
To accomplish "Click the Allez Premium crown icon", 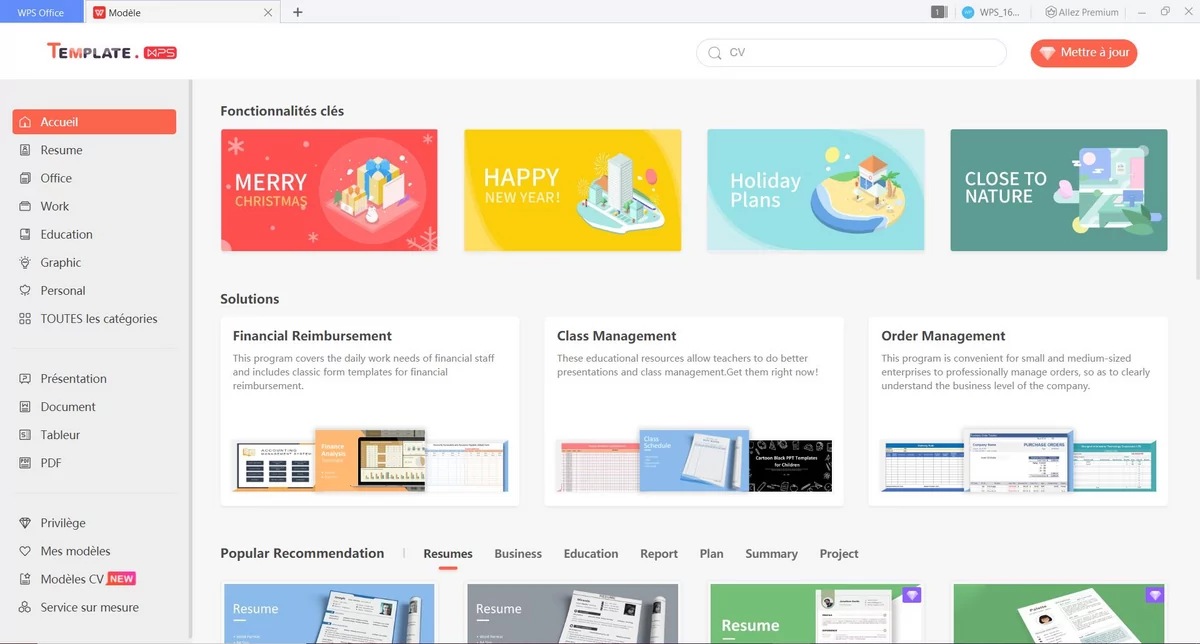I will point(1051,12).
